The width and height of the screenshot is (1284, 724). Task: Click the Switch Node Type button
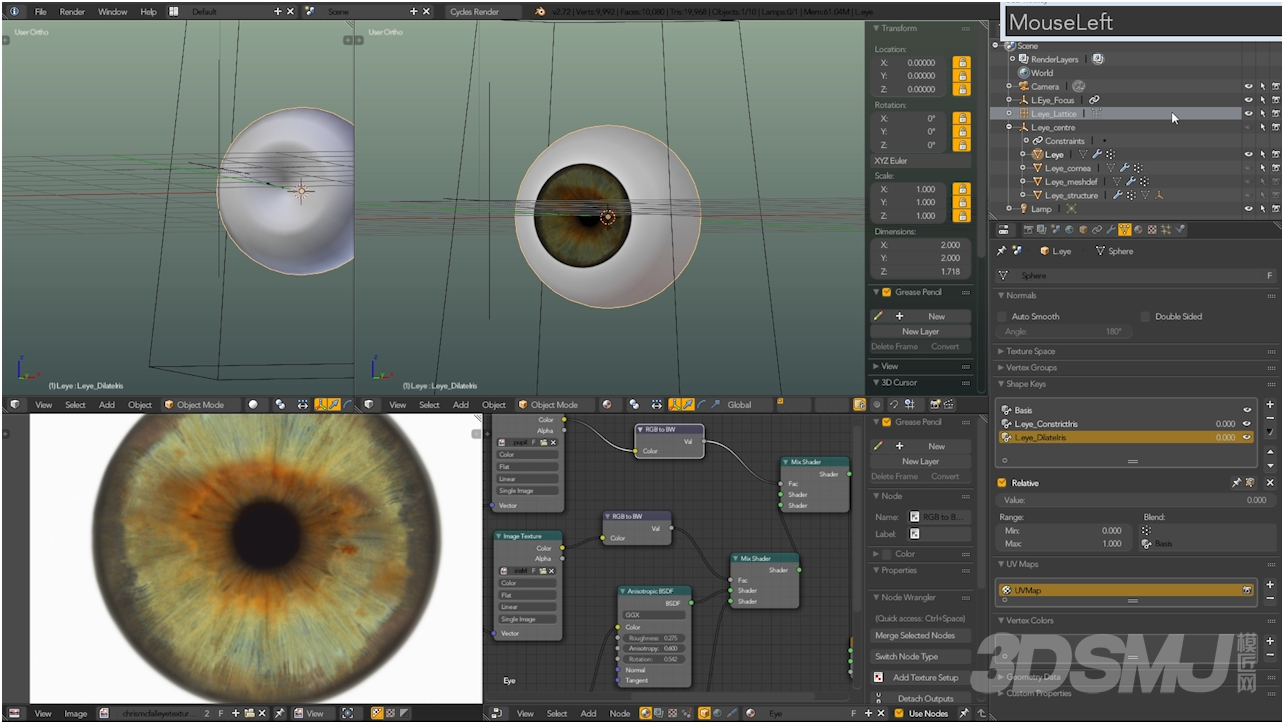coord(921,656)
